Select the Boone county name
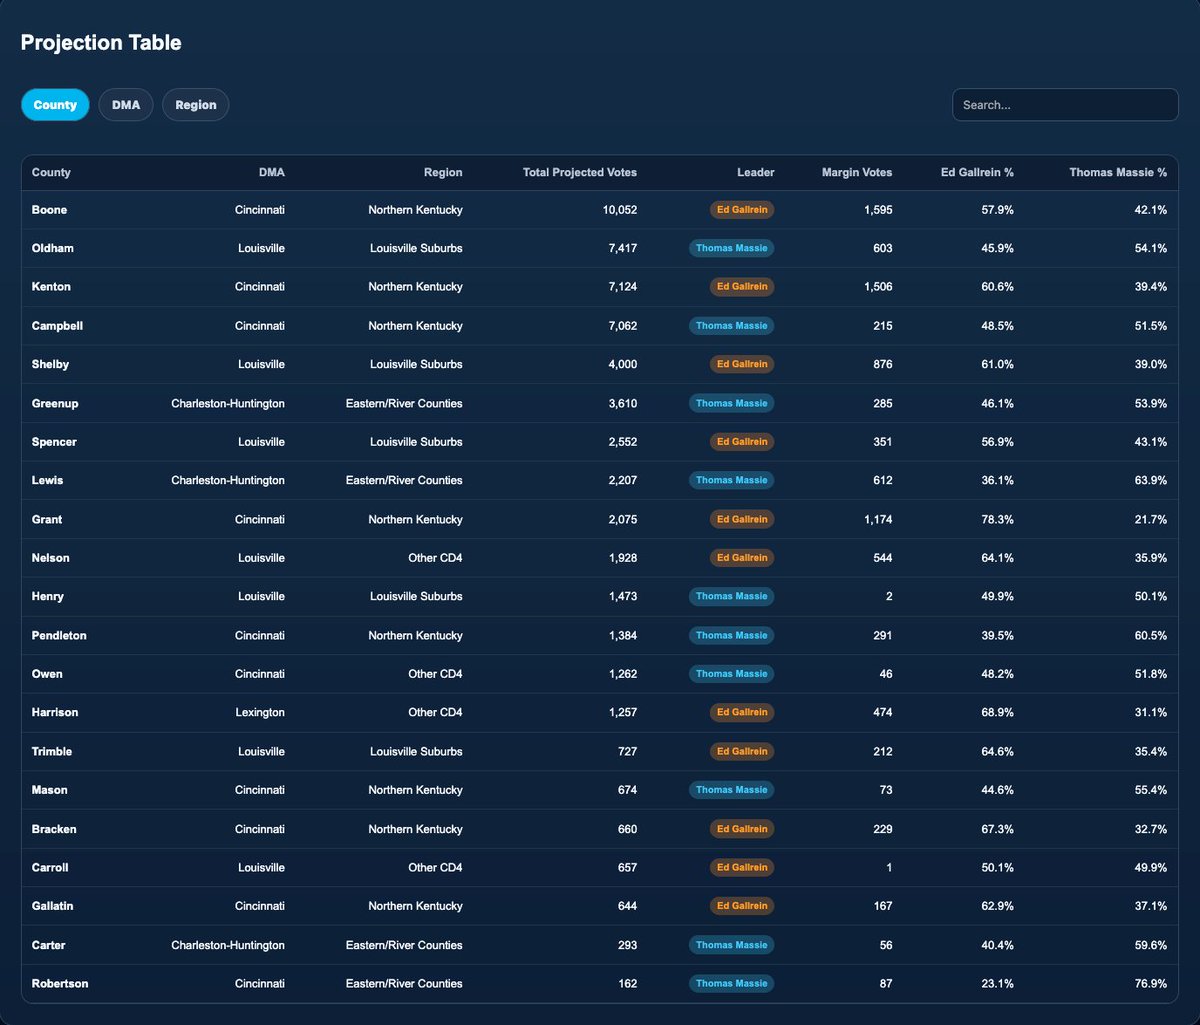 tap(49, 210)
